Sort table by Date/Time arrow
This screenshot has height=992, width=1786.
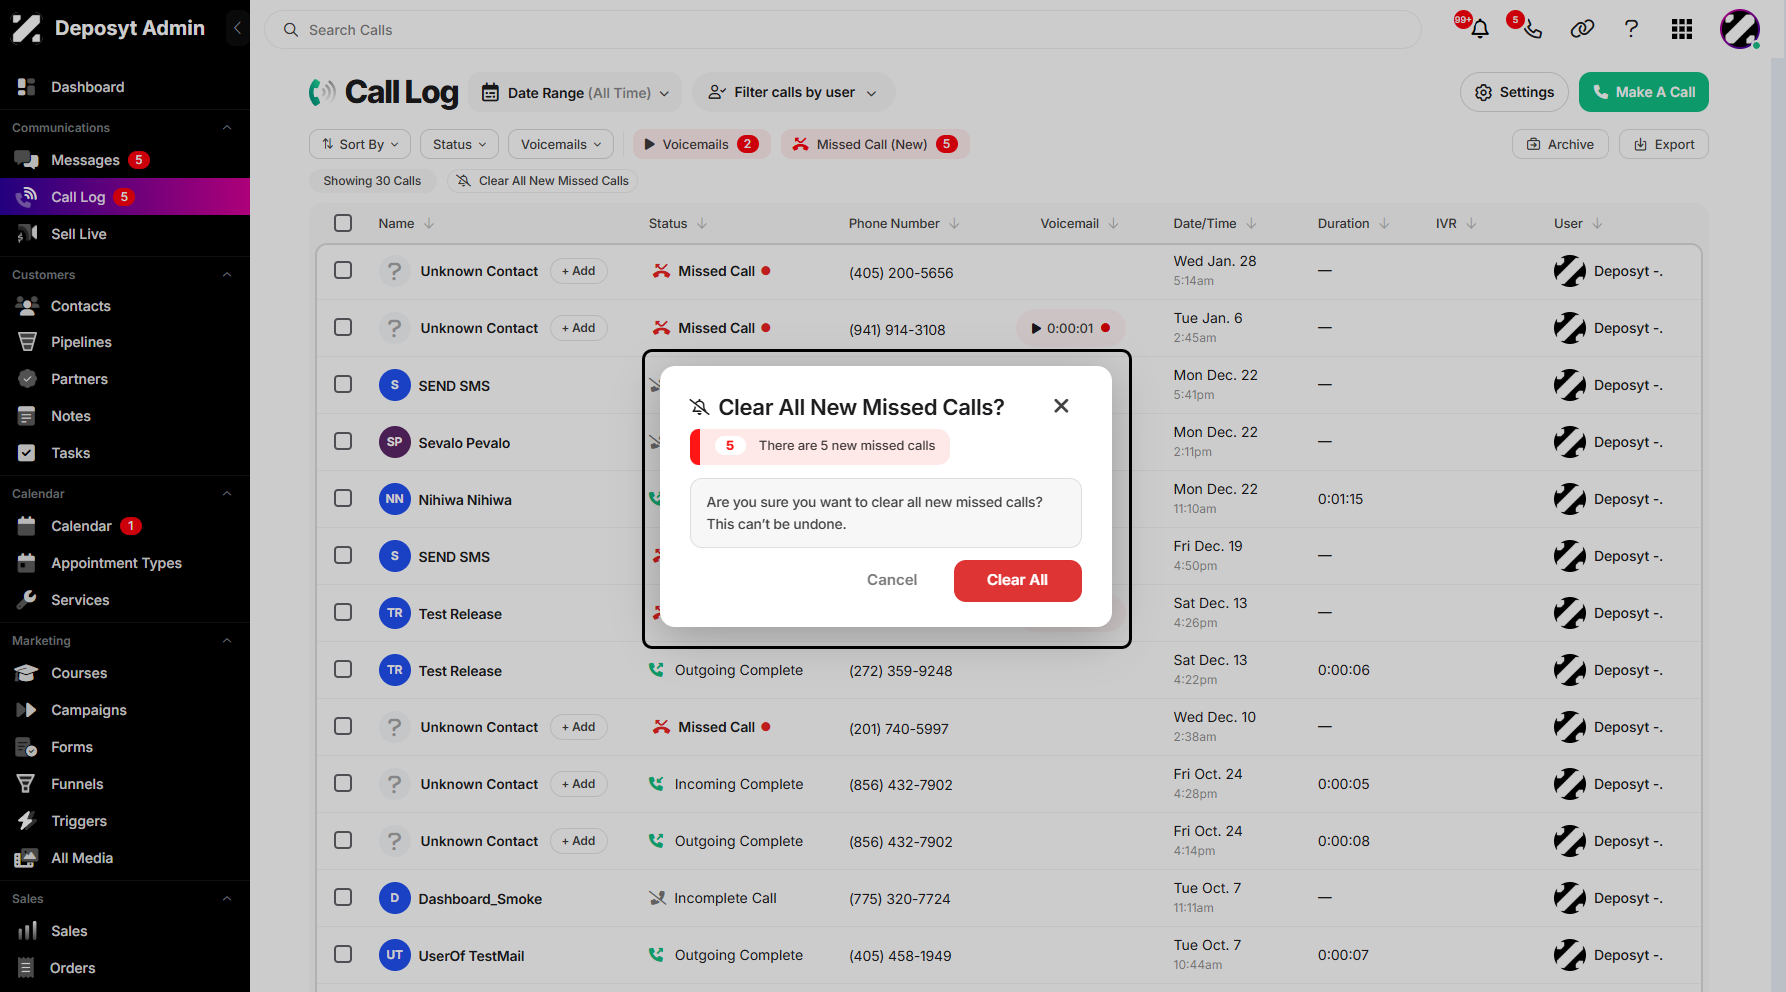[x=1251, y=223]
